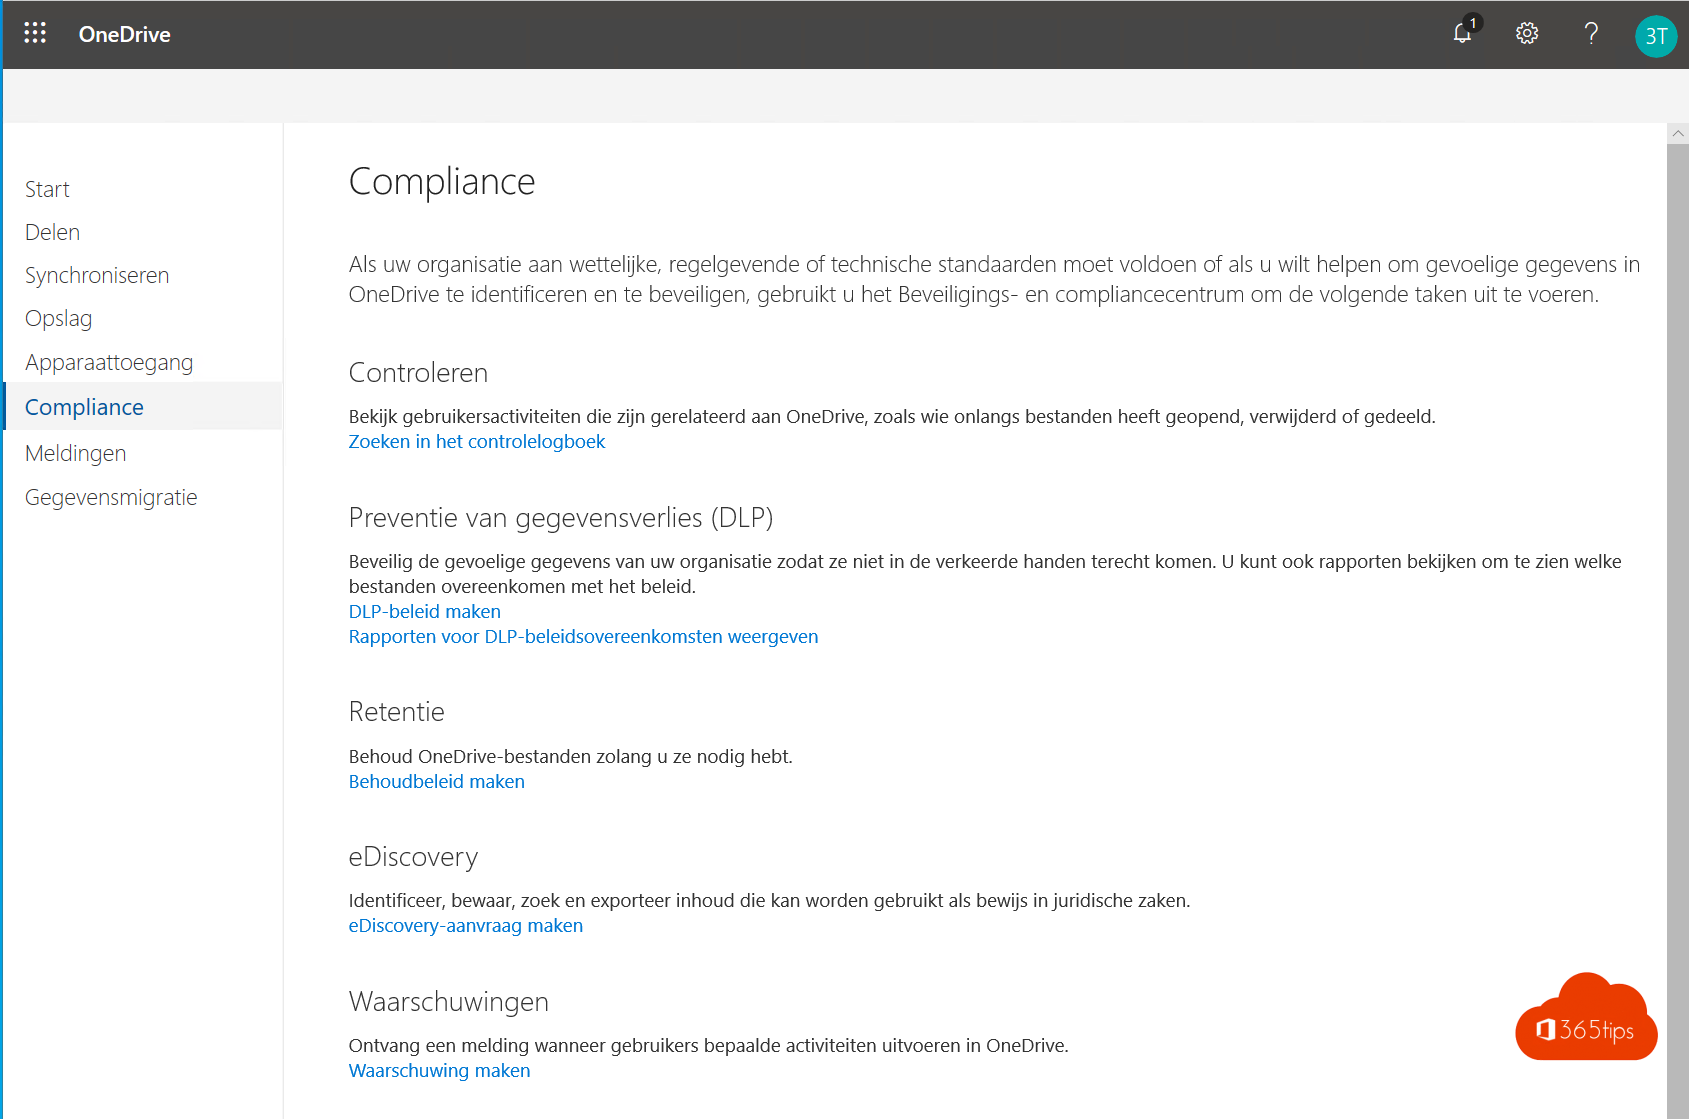Open the app launcher waffle icon
This screenshot has height=1119, width=1689.
(35, 33)
